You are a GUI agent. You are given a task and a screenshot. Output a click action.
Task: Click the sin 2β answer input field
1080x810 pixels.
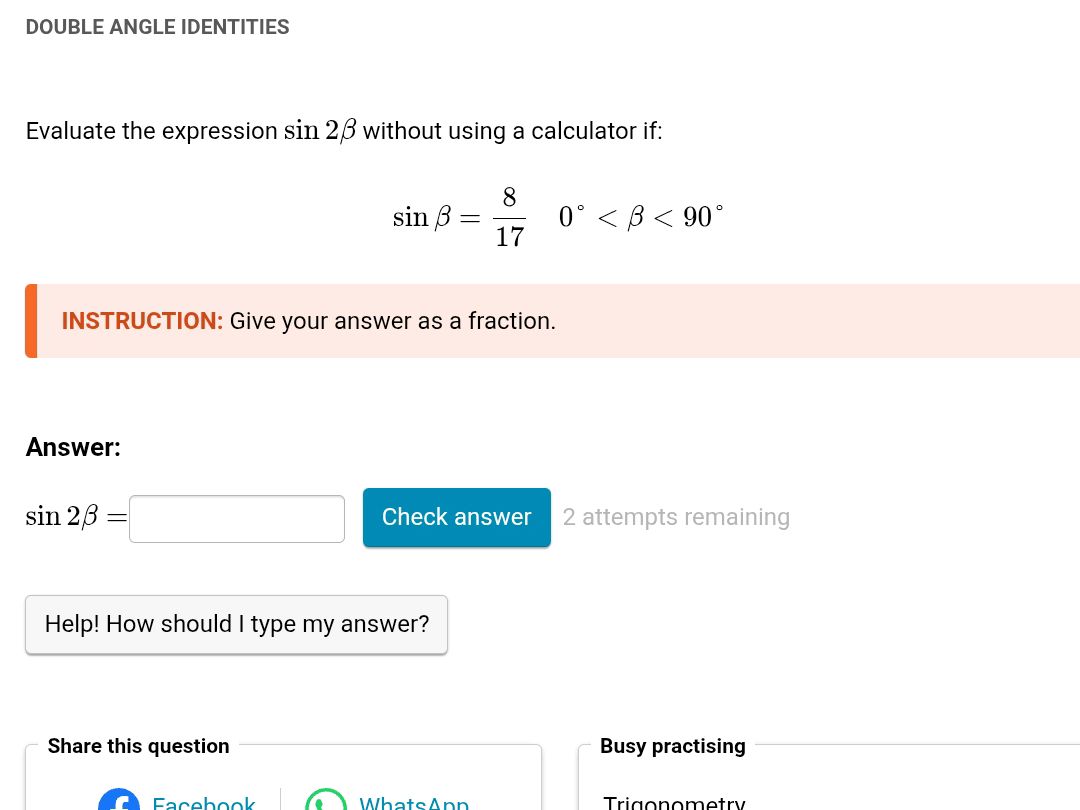236,518
